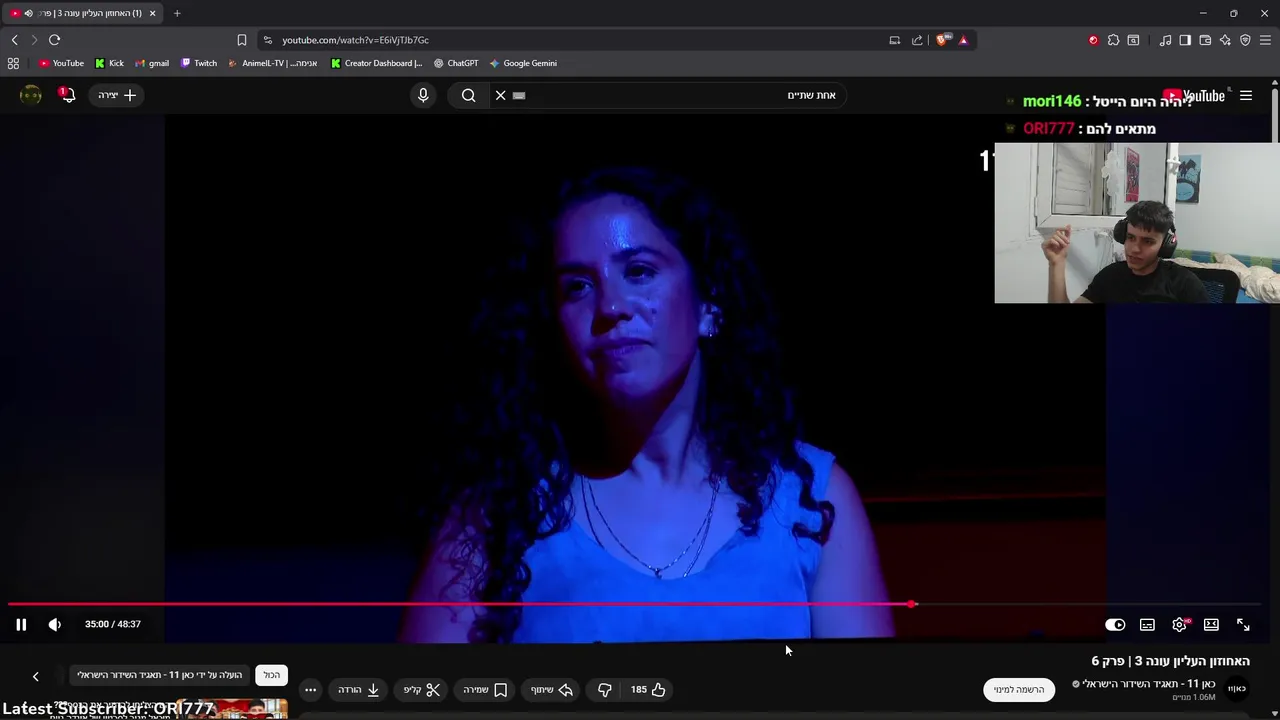
Task: Toggle the autoplay switch in player controls
Action: (1115, 625)
